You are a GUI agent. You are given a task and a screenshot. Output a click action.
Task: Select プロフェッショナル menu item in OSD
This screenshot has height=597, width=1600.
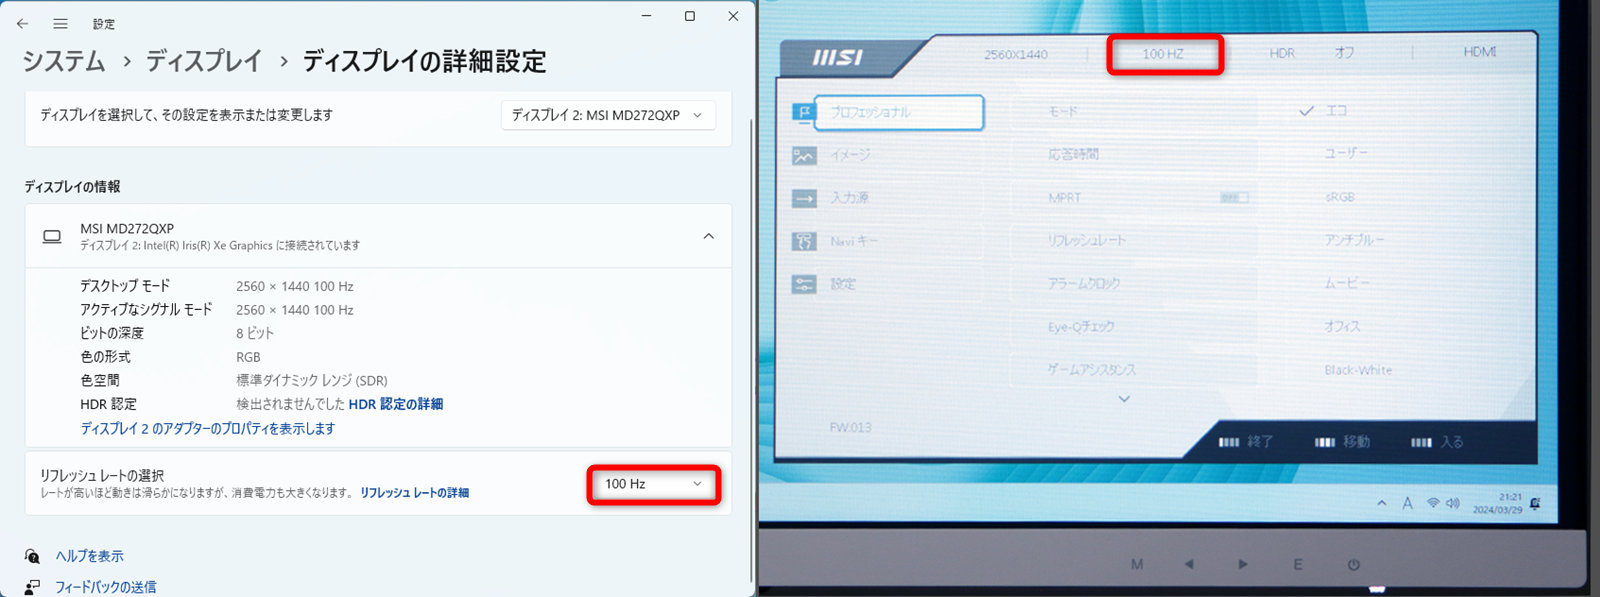pyautogui.click(x=899, y=112)
